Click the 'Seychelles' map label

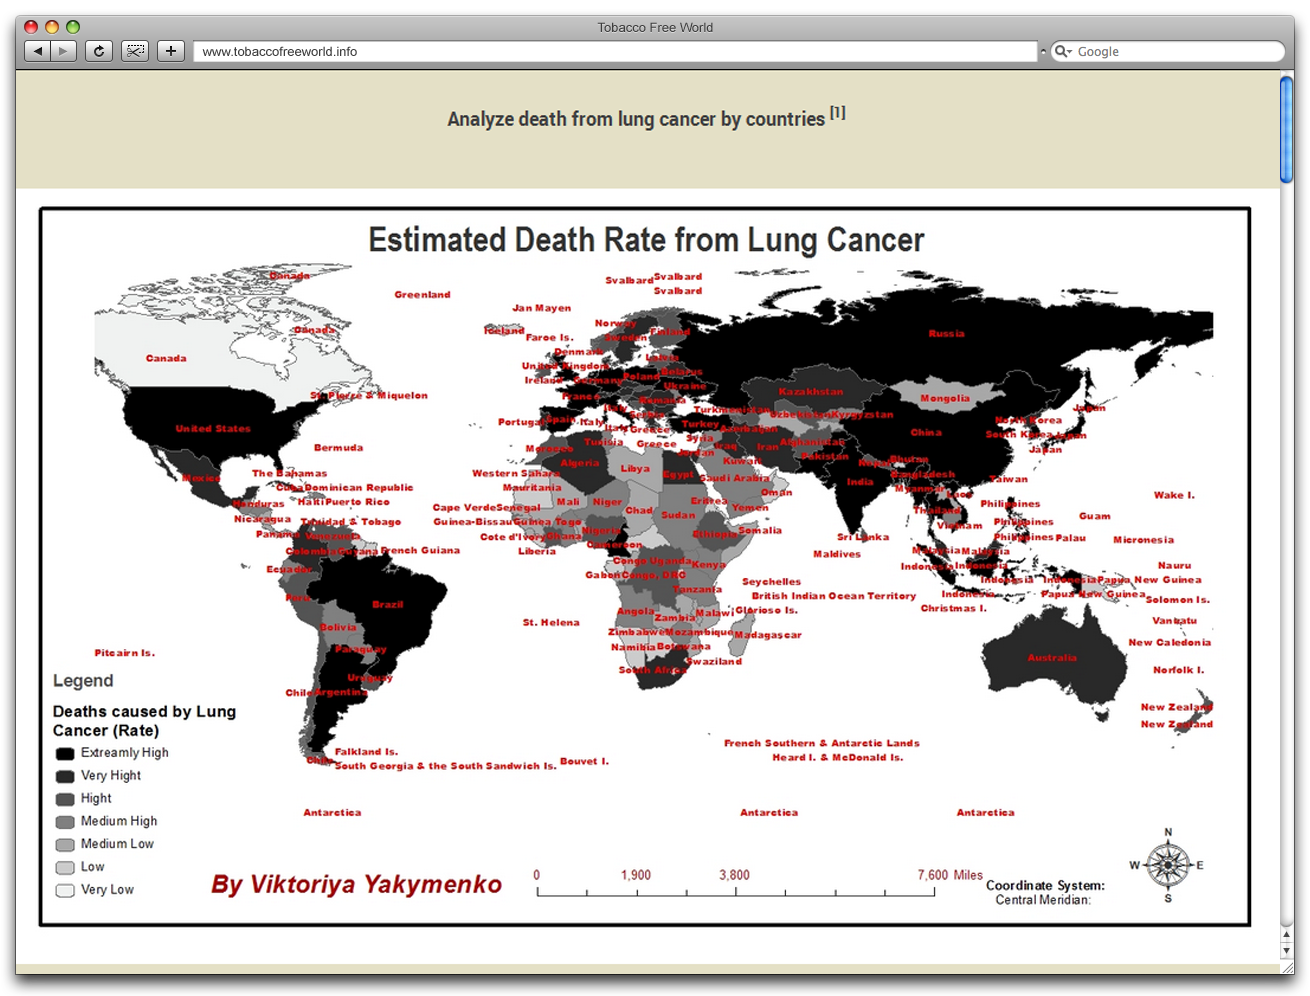771,582
